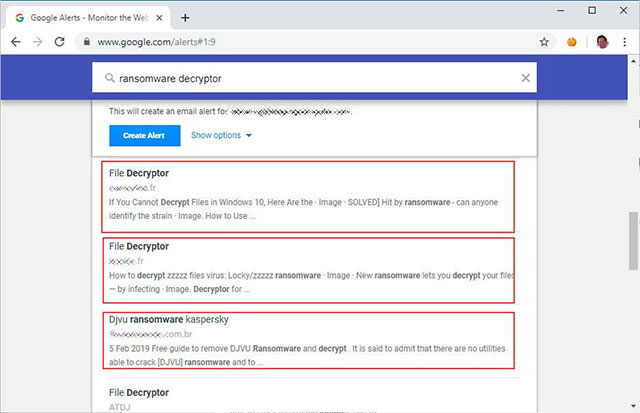The image size is (640, 413).
Task: Open the cookie extension icon
Action: [571, 42]
